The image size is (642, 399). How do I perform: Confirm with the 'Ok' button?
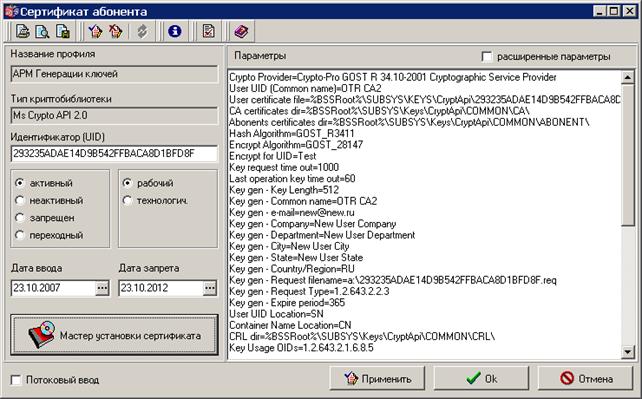481,378
